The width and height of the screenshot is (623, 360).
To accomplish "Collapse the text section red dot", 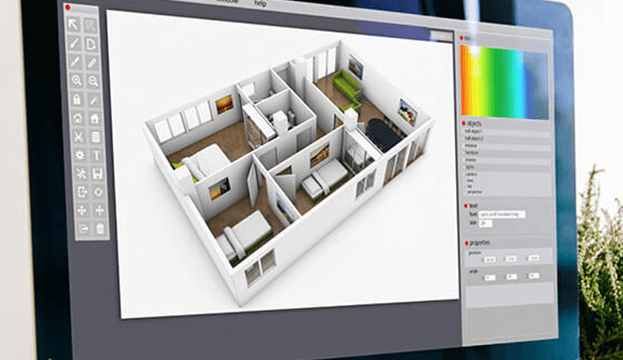I will click(465, 206).
